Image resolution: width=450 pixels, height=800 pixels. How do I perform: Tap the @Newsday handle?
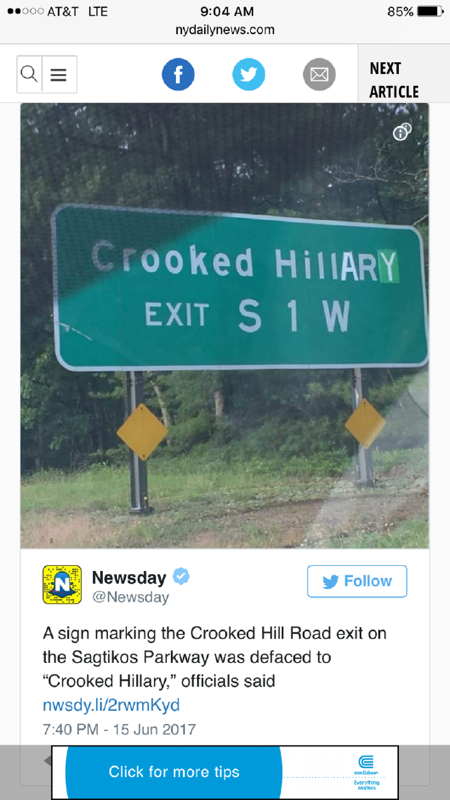coord(130,597)
